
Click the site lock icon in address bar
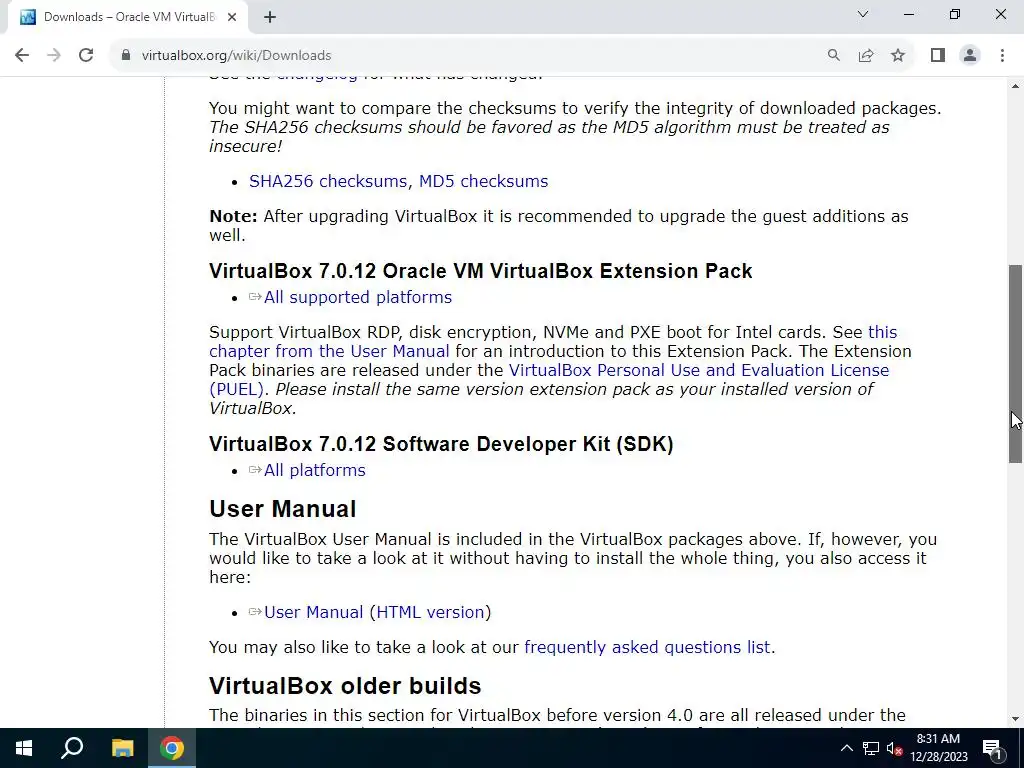click(126, 56)
